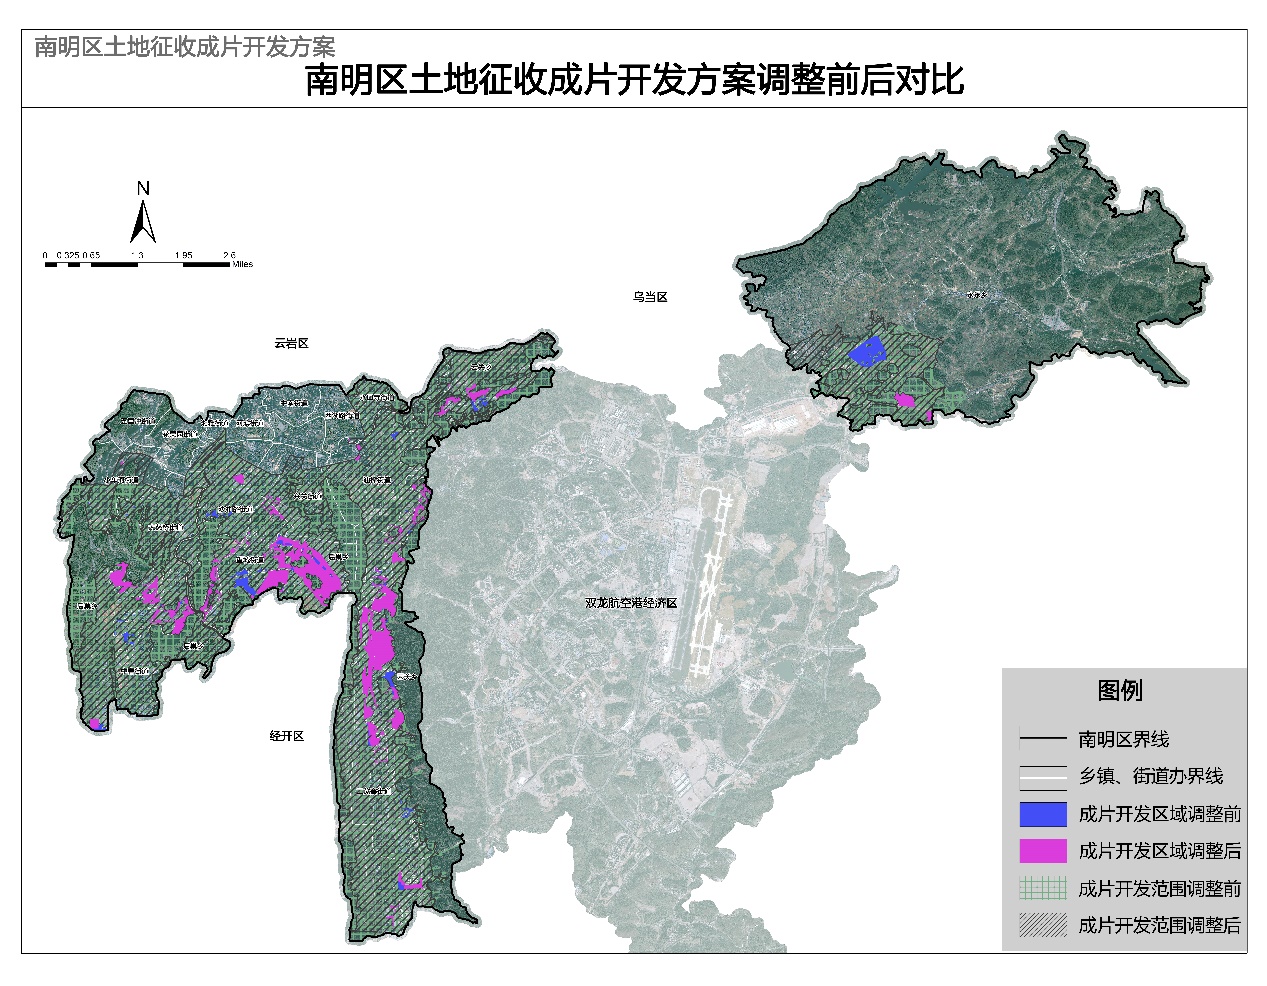Click the black-and-white scale bar
This screenshot has width=1267, height=986.
point(136,264)
